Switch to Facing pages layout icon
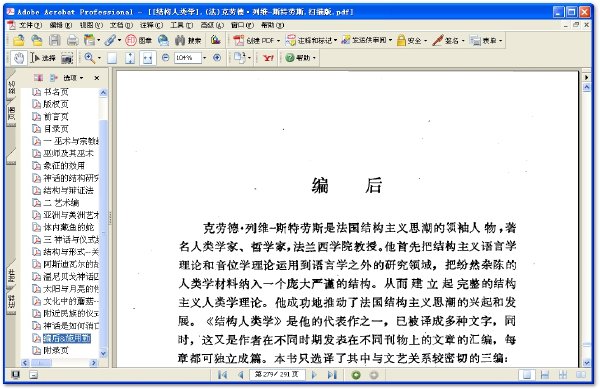600x390 pixels. (x=581, y=375)
